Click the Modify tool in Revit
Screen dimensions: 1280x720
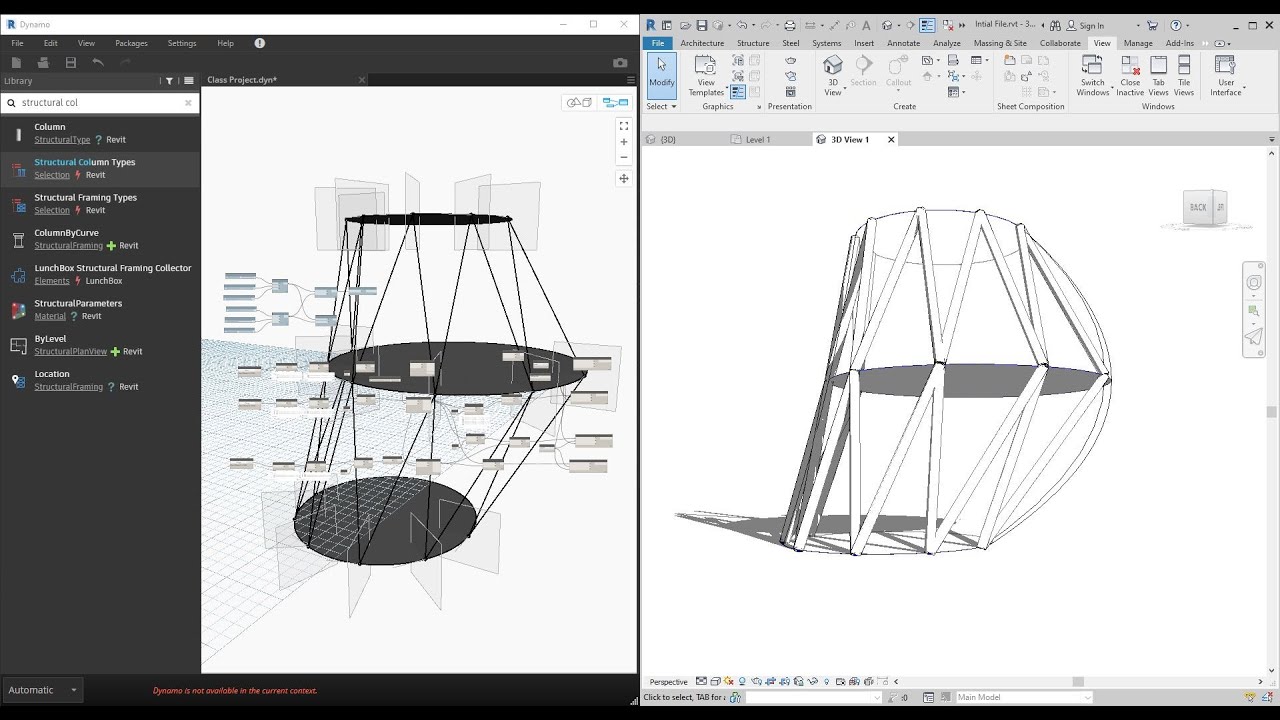661,75
